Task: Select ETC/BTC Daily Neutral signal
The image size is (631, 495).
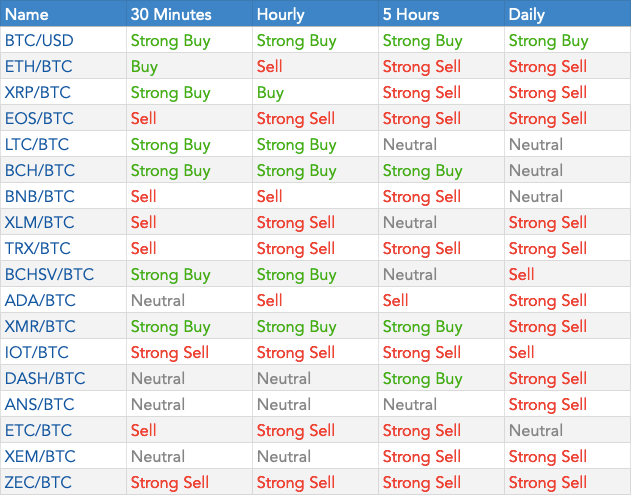Action: [x=536, y=430]
